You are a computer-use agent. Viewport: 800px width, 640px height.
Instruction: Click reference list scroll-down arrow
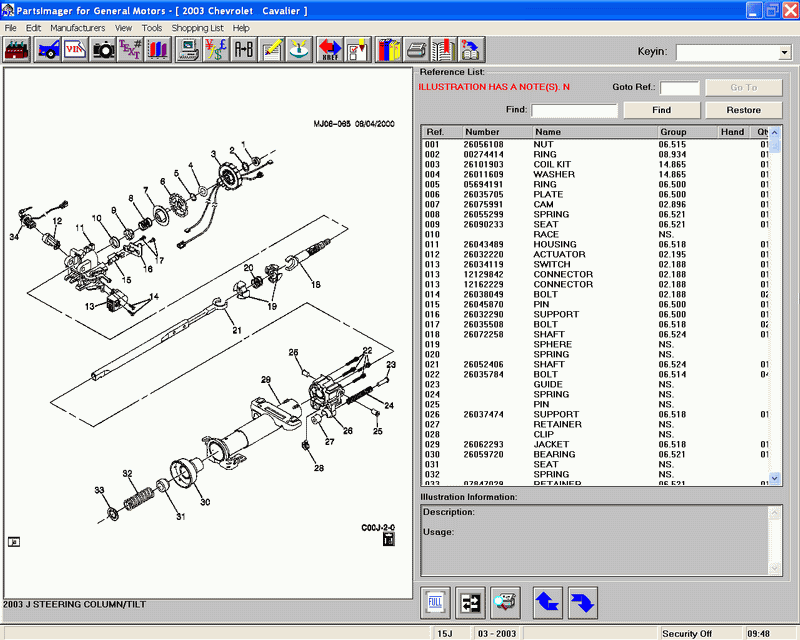click(x=774, y=478)
